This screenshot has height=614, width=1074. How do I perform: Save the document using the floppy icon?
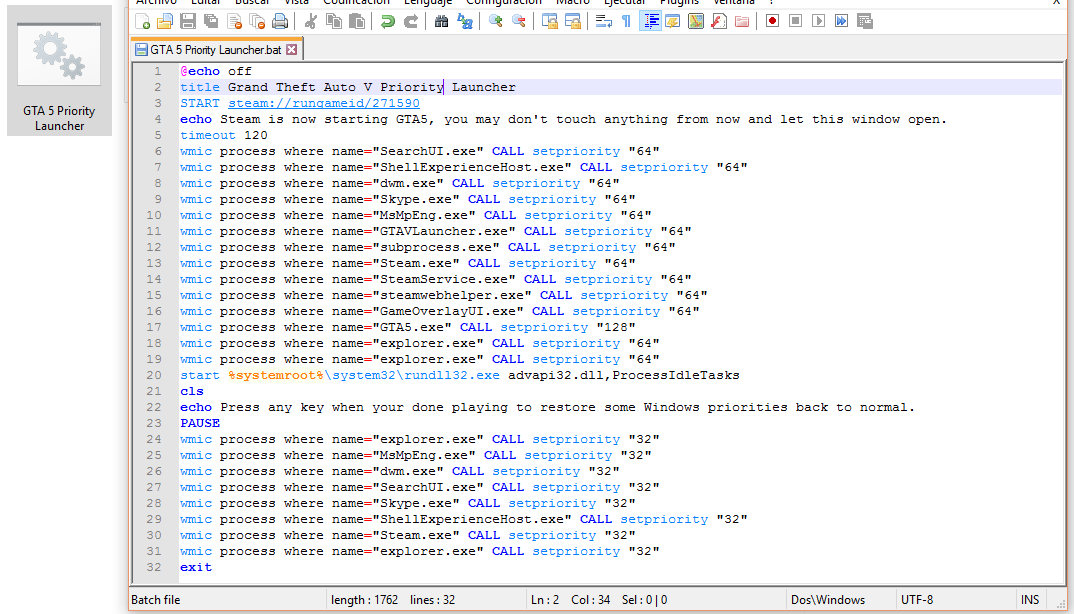(x=188, y=21)
